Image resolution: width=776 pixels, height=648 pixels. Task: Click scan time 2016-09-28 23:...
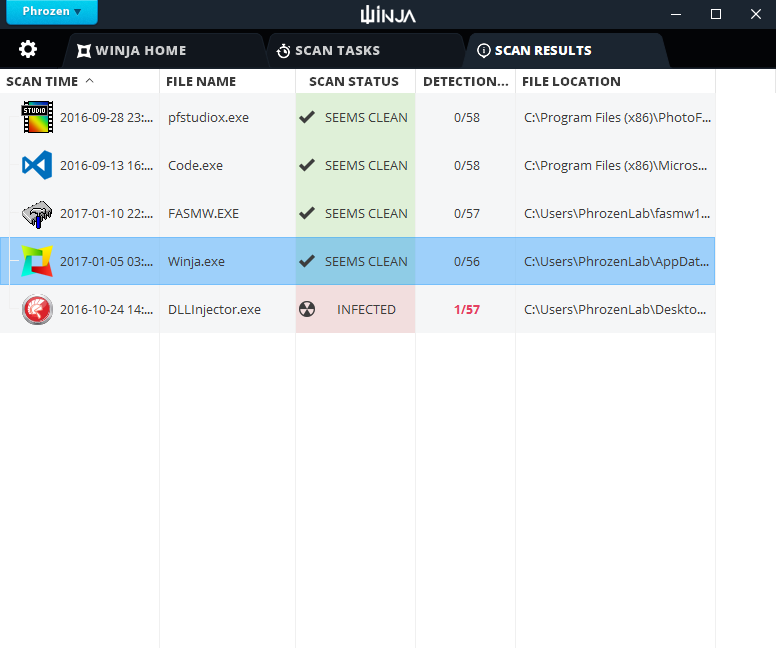coord(106,118)
